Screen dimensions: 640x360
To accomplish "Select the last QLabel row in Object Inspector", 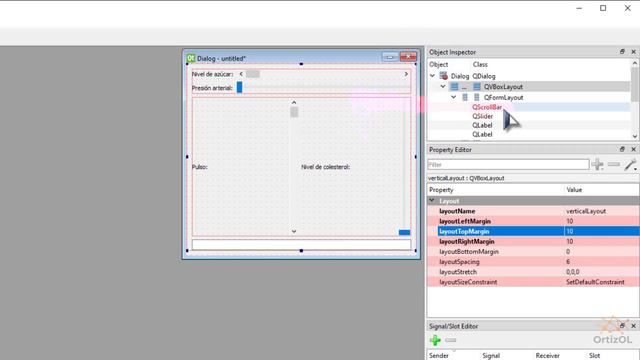I will (529, 134).
